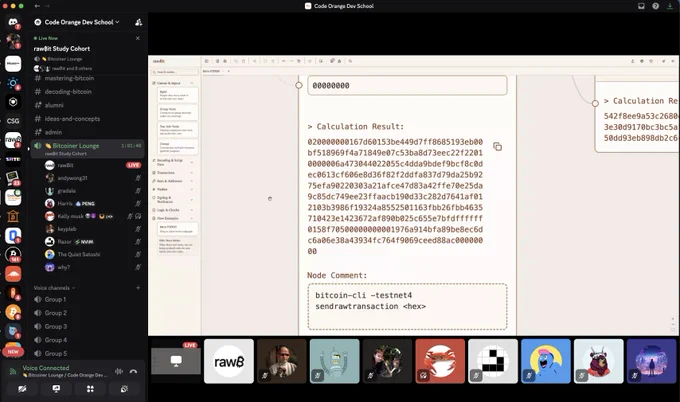The height and width of the screenshot is (402, 680).
Task: Click search nodes field in rawBit sidebar
Action: [175, 72]
